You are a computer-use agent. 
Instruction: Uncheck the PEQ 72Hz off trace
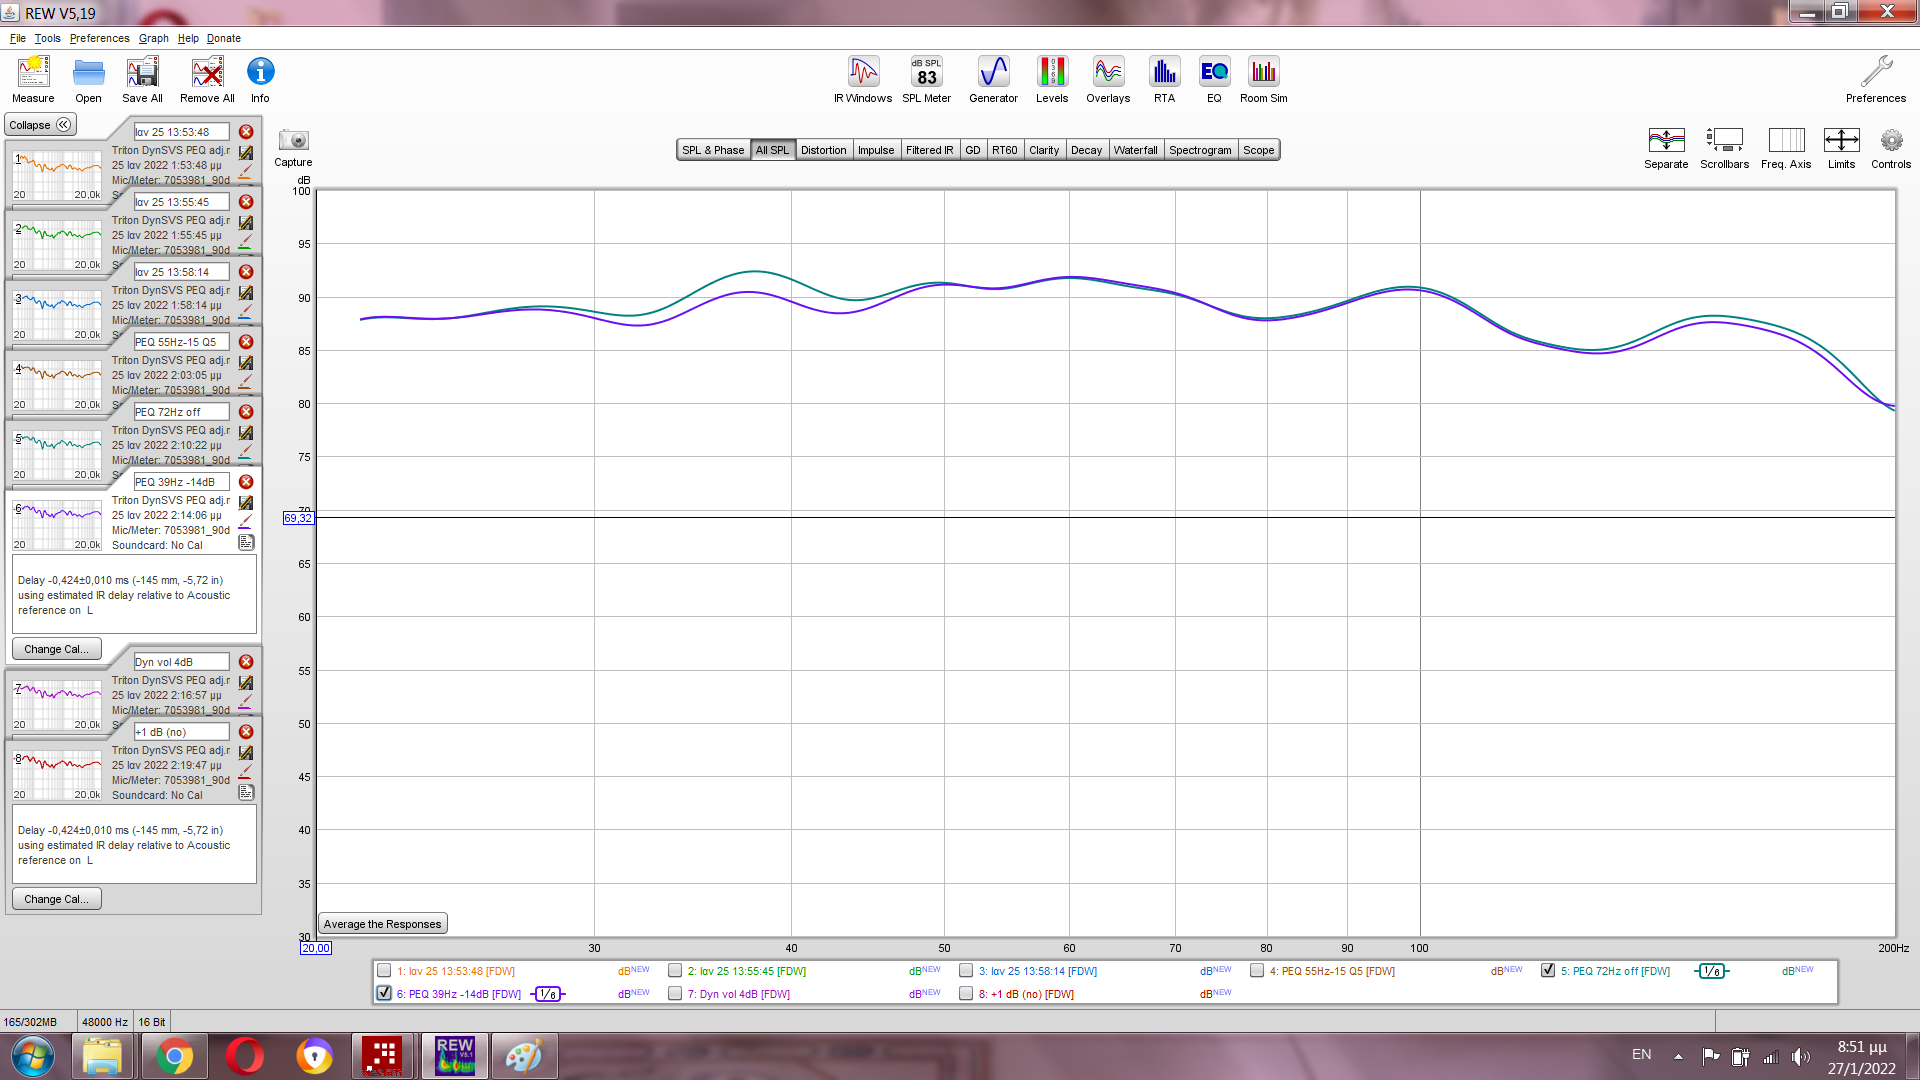(x=1548, y=970)
